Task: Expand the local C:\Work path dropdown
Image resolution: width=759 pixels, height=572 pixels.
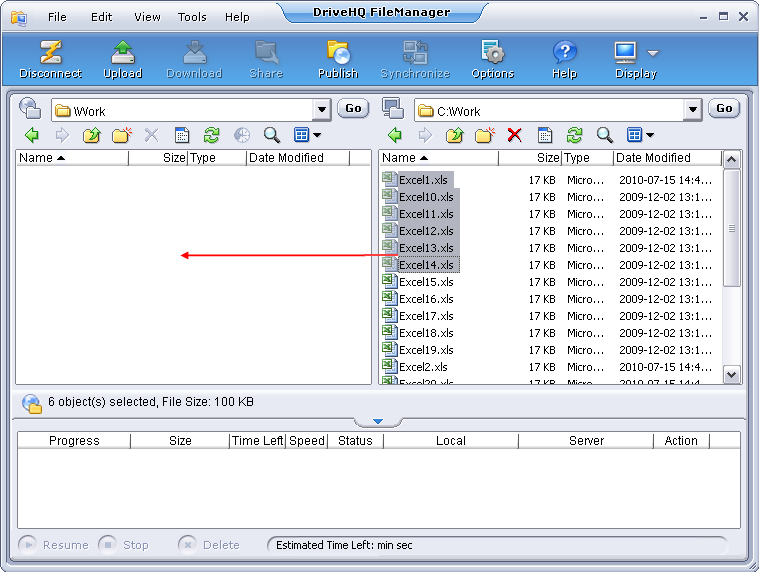Action: [693, 110]
